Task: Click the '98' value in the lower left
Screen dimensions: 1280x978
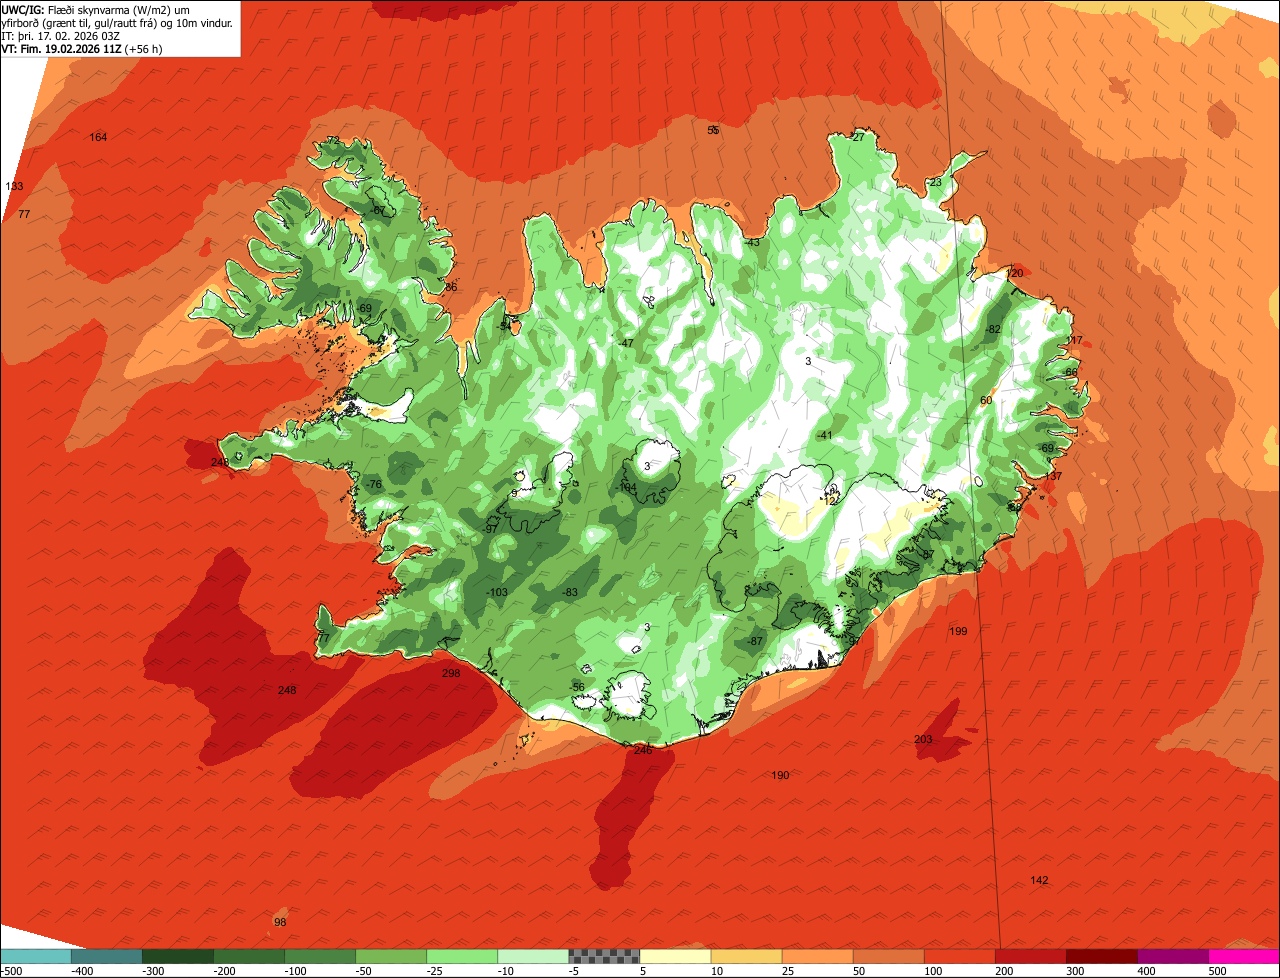Action: (280, 922)
